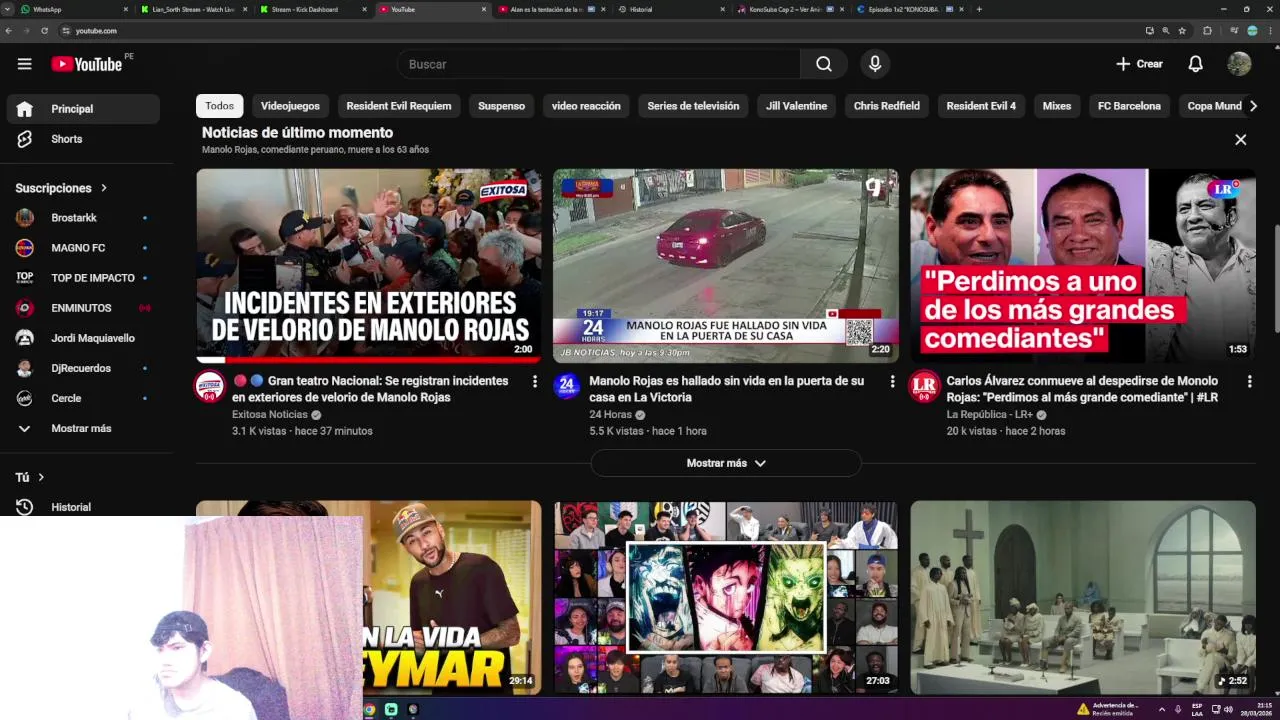Open a new browser tab
The height and width of the screenshot is (720, 1280).
[x=978, y=9]
